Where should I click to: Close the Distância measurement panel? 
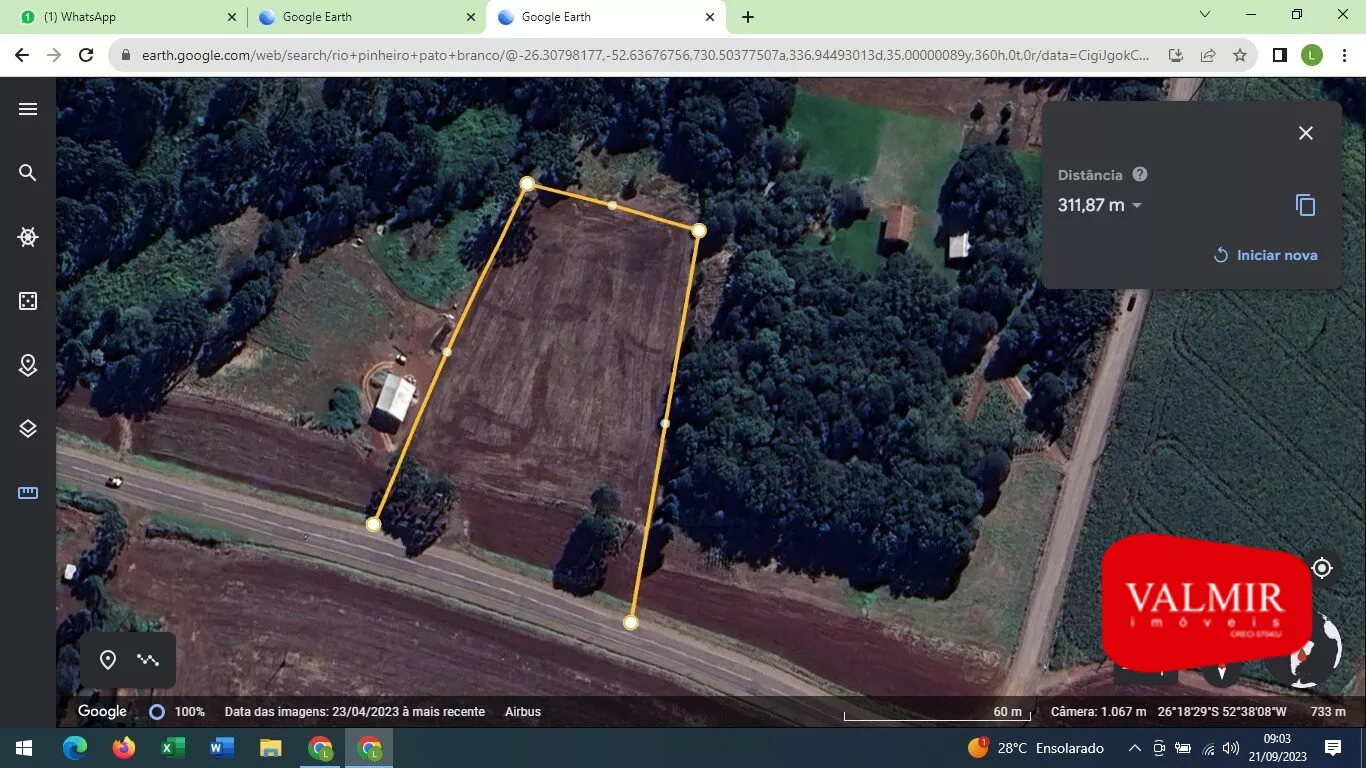(x=1305, y=133)
